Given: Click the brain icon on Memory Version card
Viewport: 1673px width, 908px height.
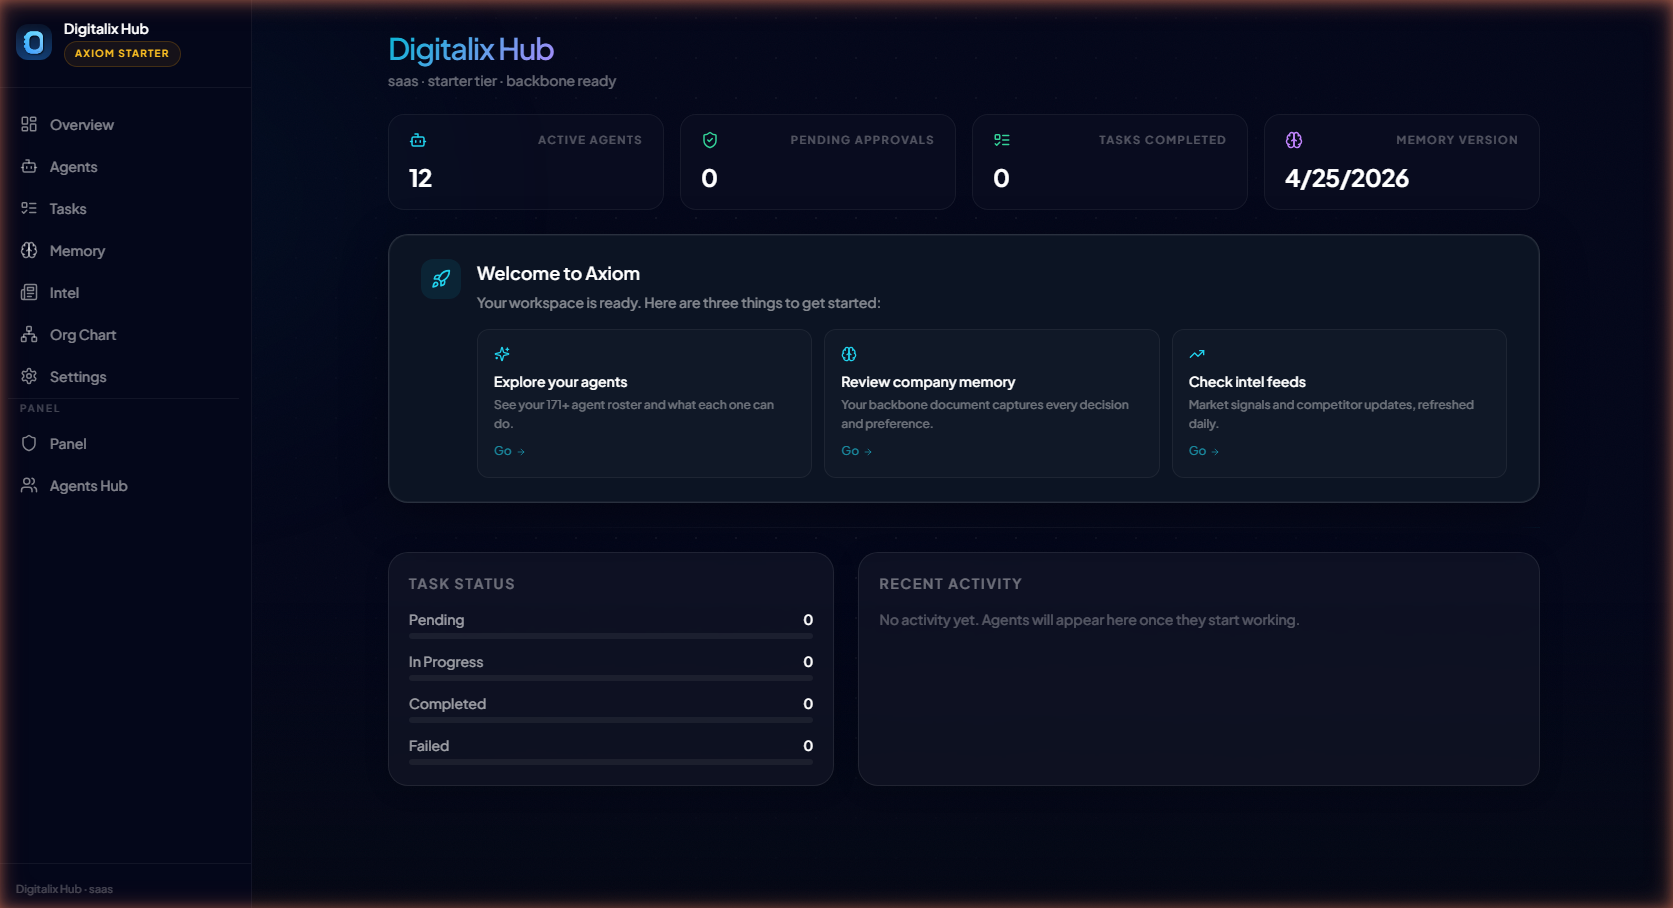Looking at the screenshot, I should pyautogui.click(x=1294, y=140).
